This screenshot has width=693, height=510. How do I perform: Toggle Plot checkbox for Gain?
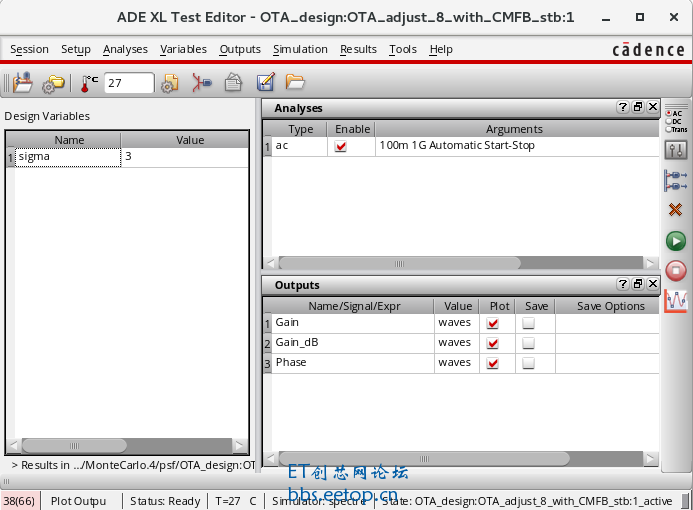tap(493, 323)
